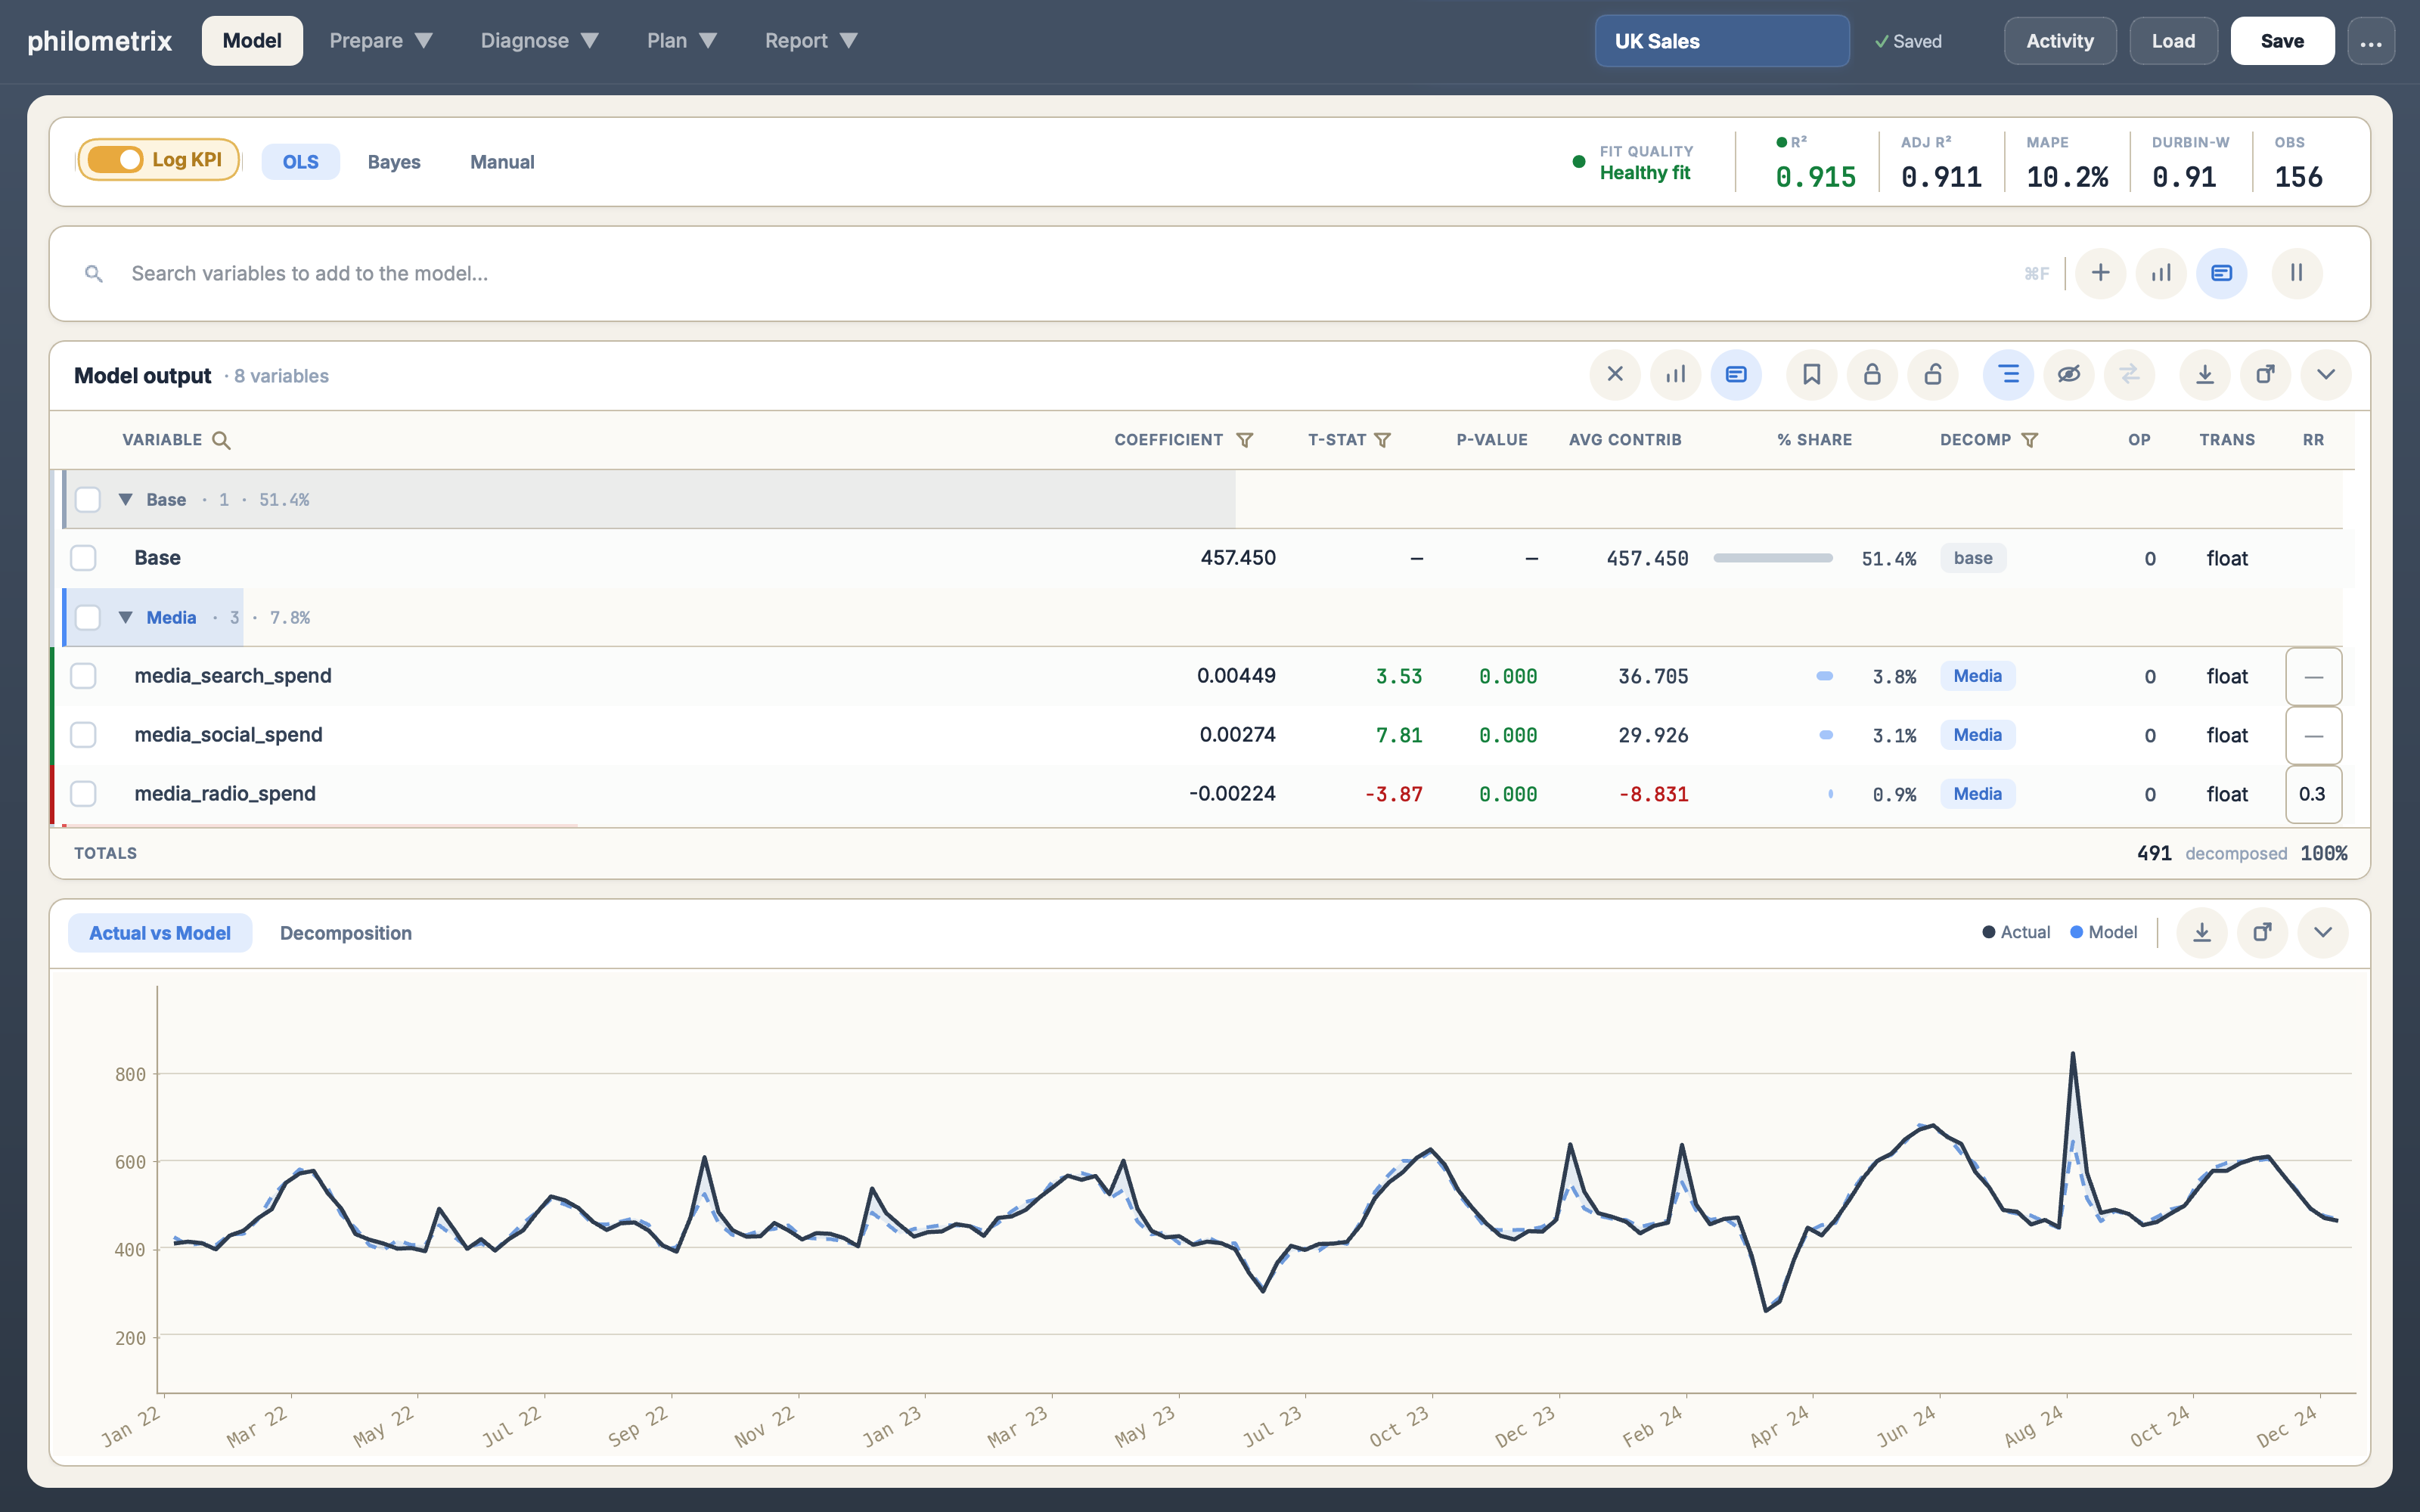Check the media_search_spend row checkbox
Viewport: 2420px width, 1512px height.
coord(83,676)
